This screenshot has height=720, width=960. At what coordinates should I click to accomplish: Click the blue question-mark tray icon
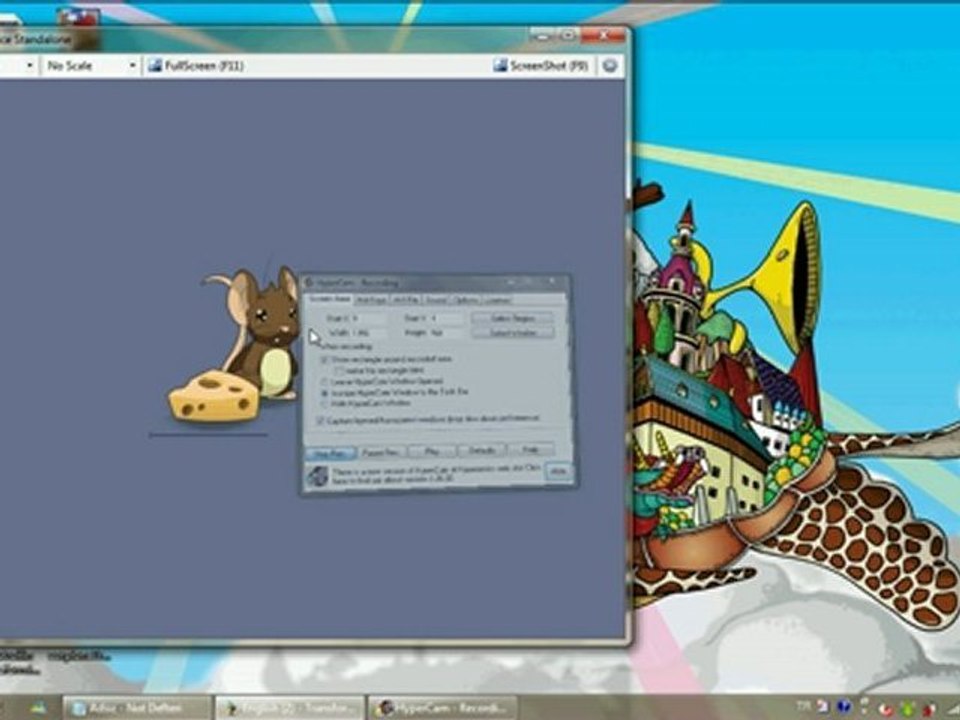tap(844, 708)
